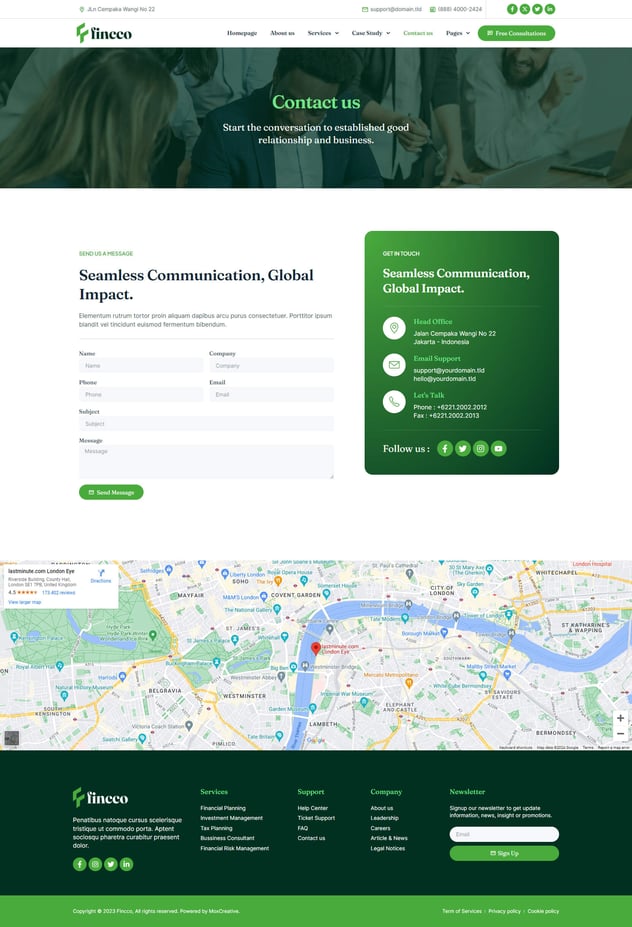
Task: Open Financial Planning footer link
Action: (x=223, y=808)
